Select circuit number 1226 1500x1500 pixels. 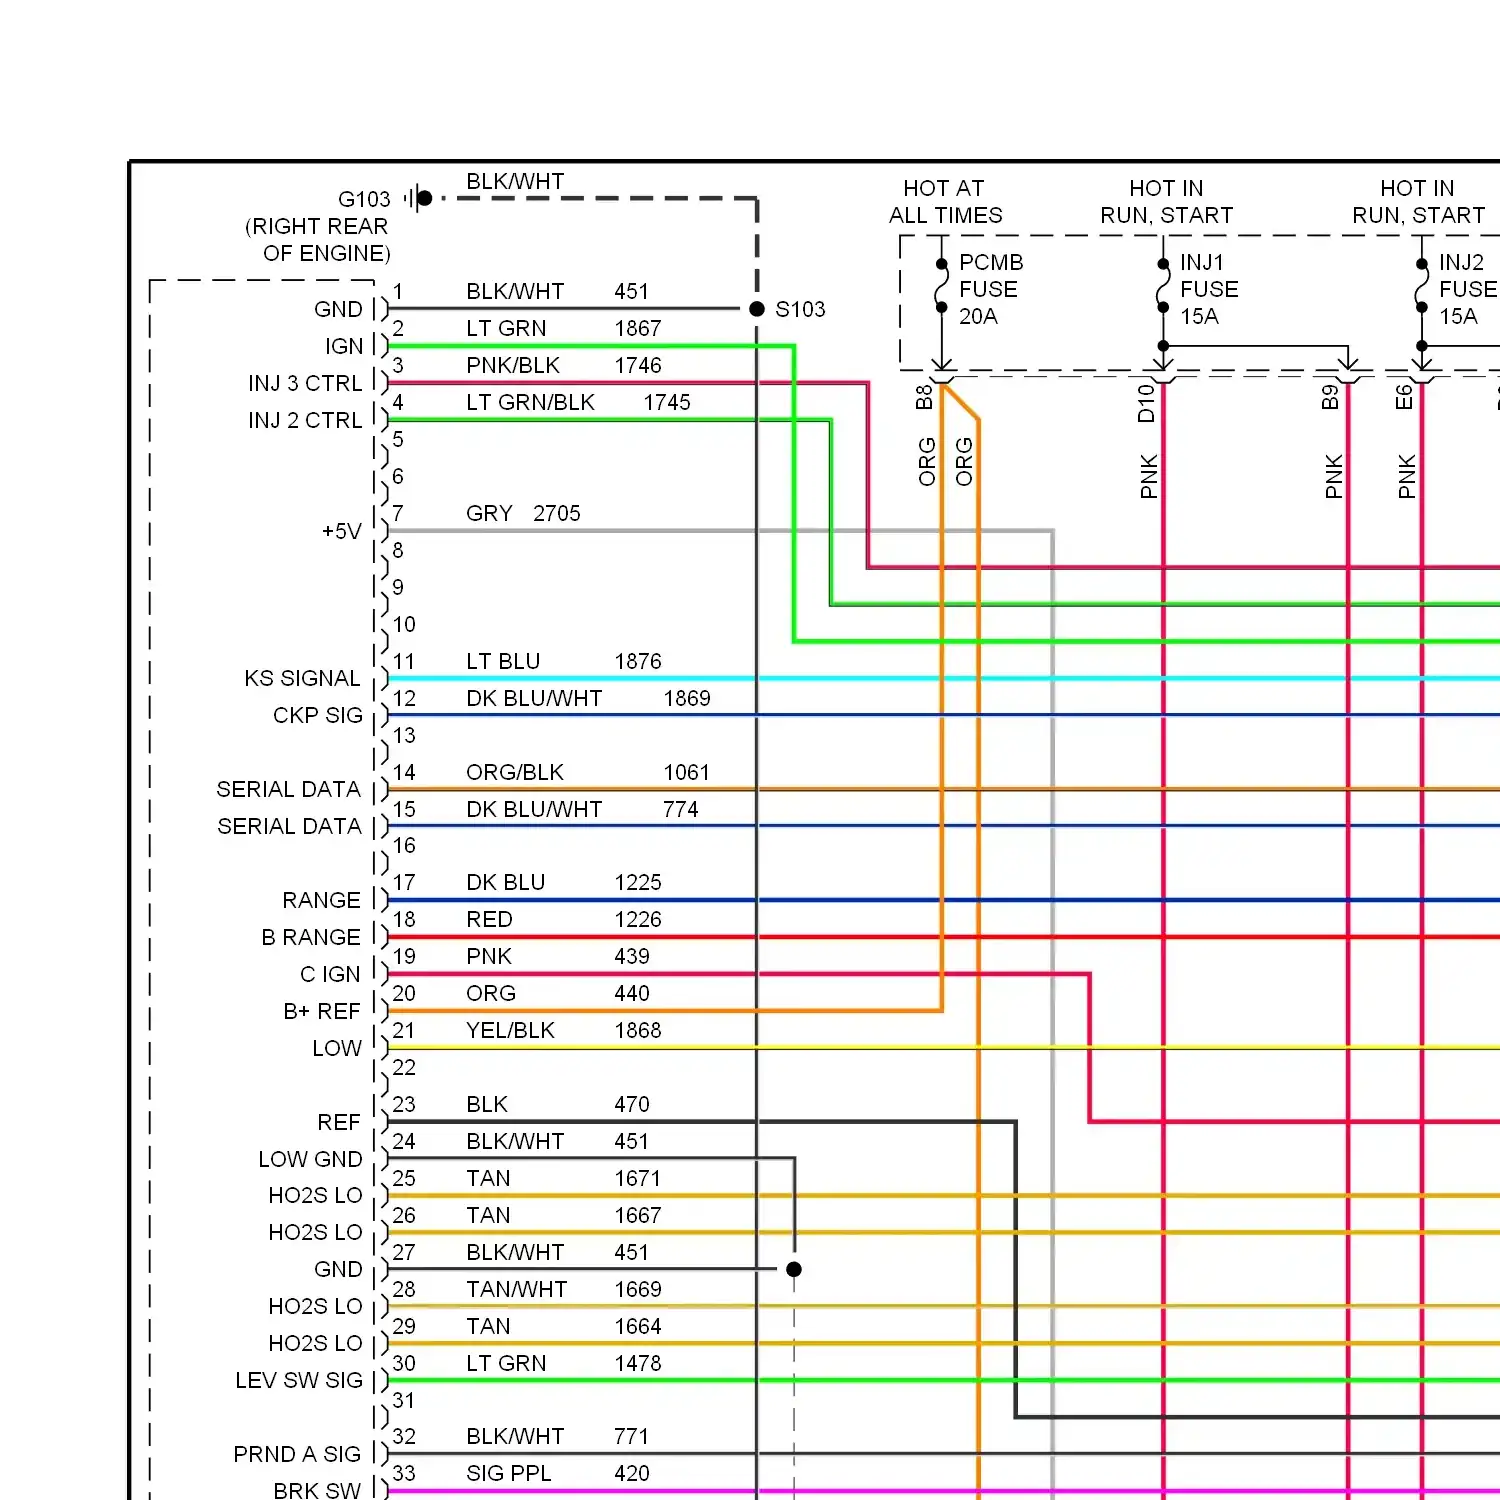[638, 919]
